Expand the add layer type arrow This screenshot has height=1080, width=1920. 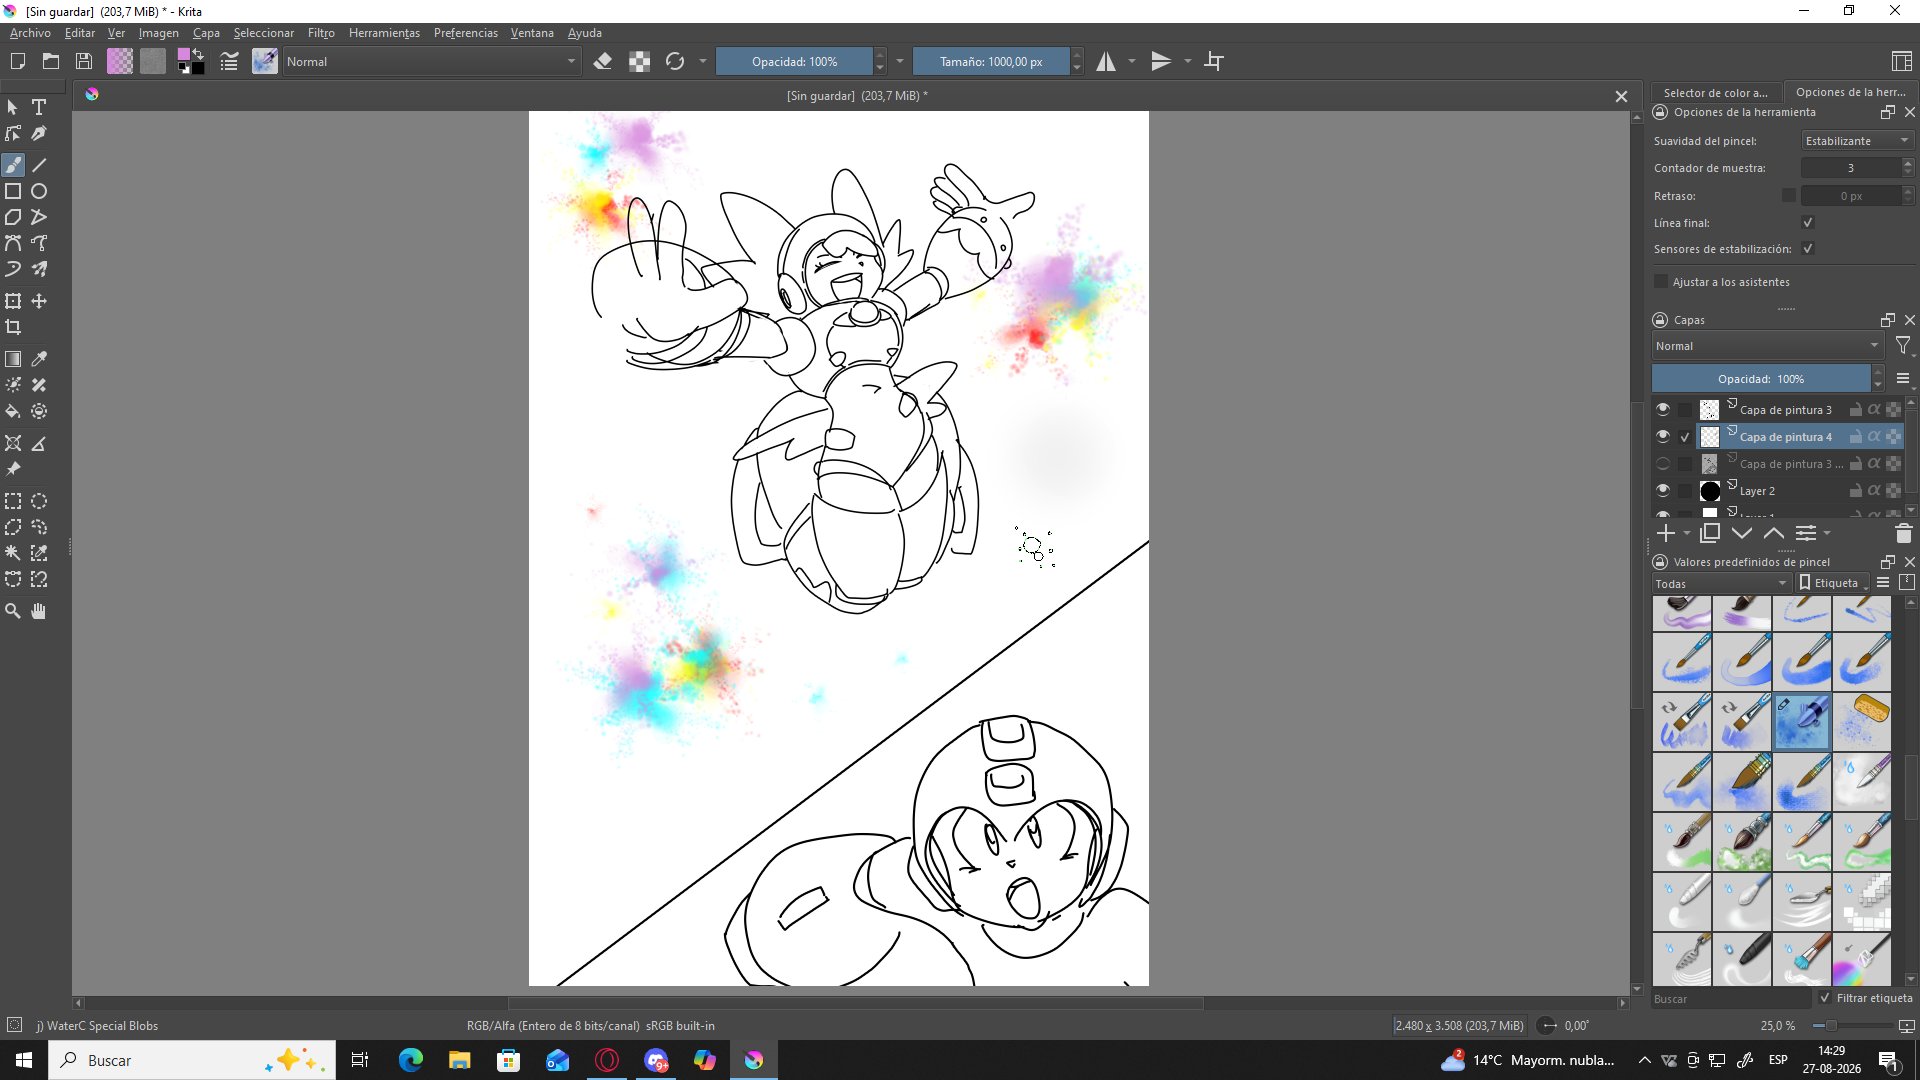coord(1687,534)
